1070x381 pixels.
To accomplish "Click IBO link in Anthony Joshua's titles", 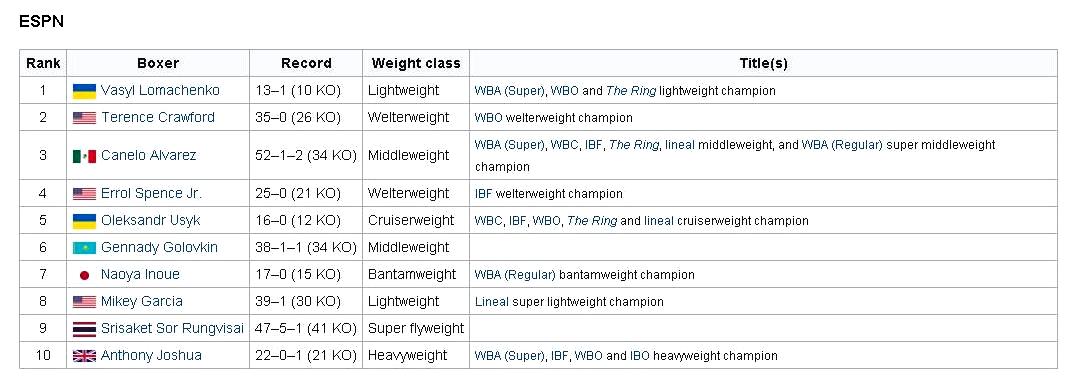I will coord(640,356).
